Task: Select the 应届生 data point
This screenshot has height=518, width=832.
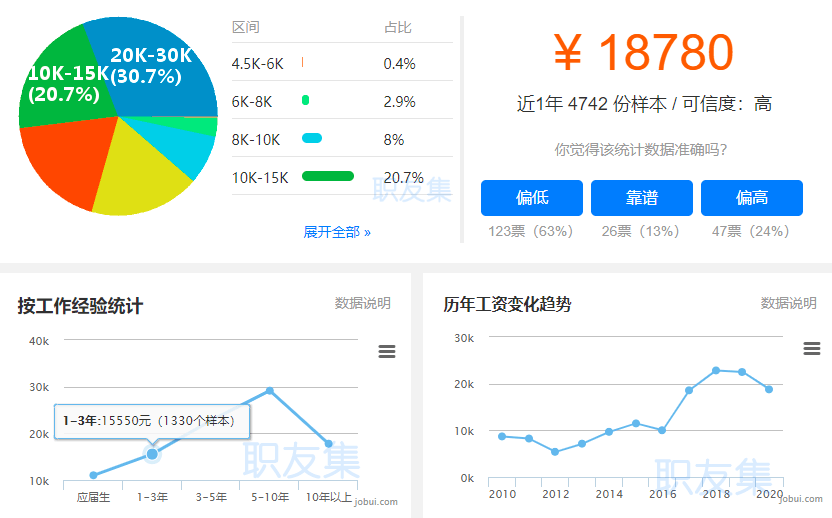Action: coord(93,475)
